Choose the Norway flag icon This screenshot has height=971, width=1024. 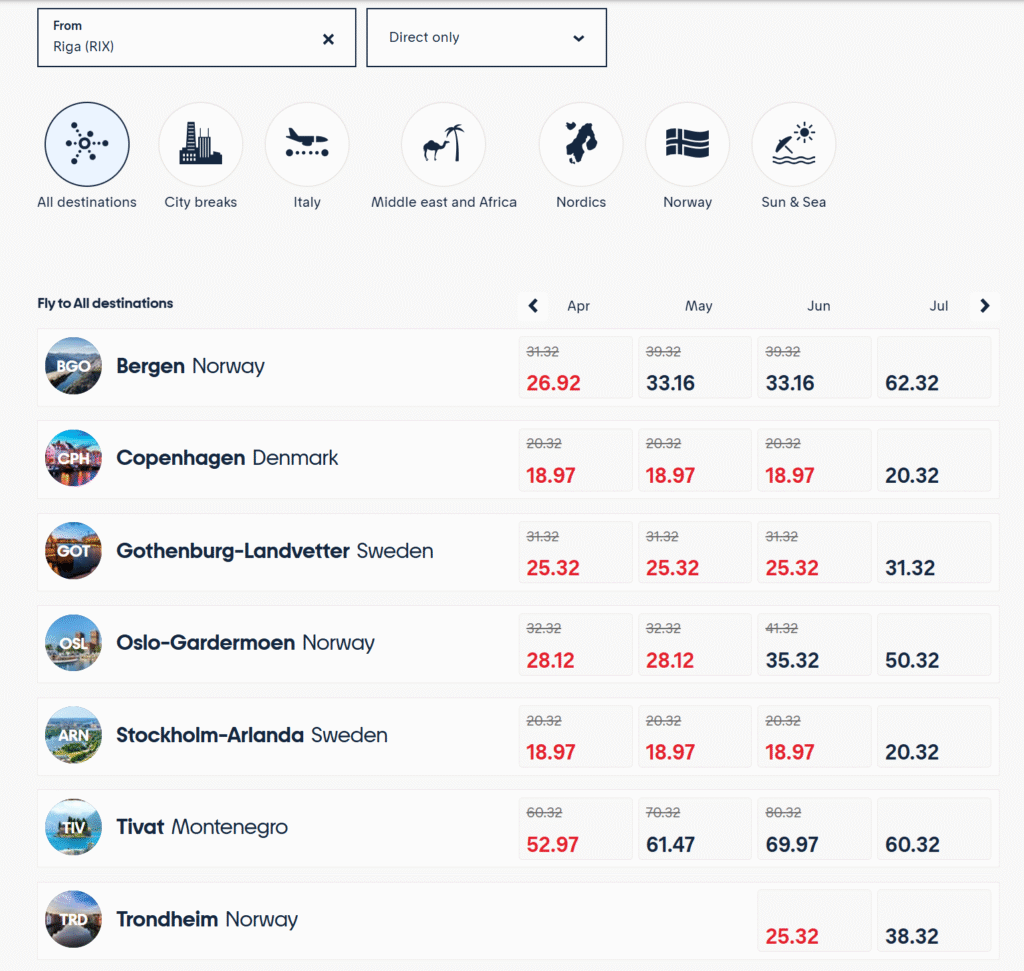coord(687,145)
